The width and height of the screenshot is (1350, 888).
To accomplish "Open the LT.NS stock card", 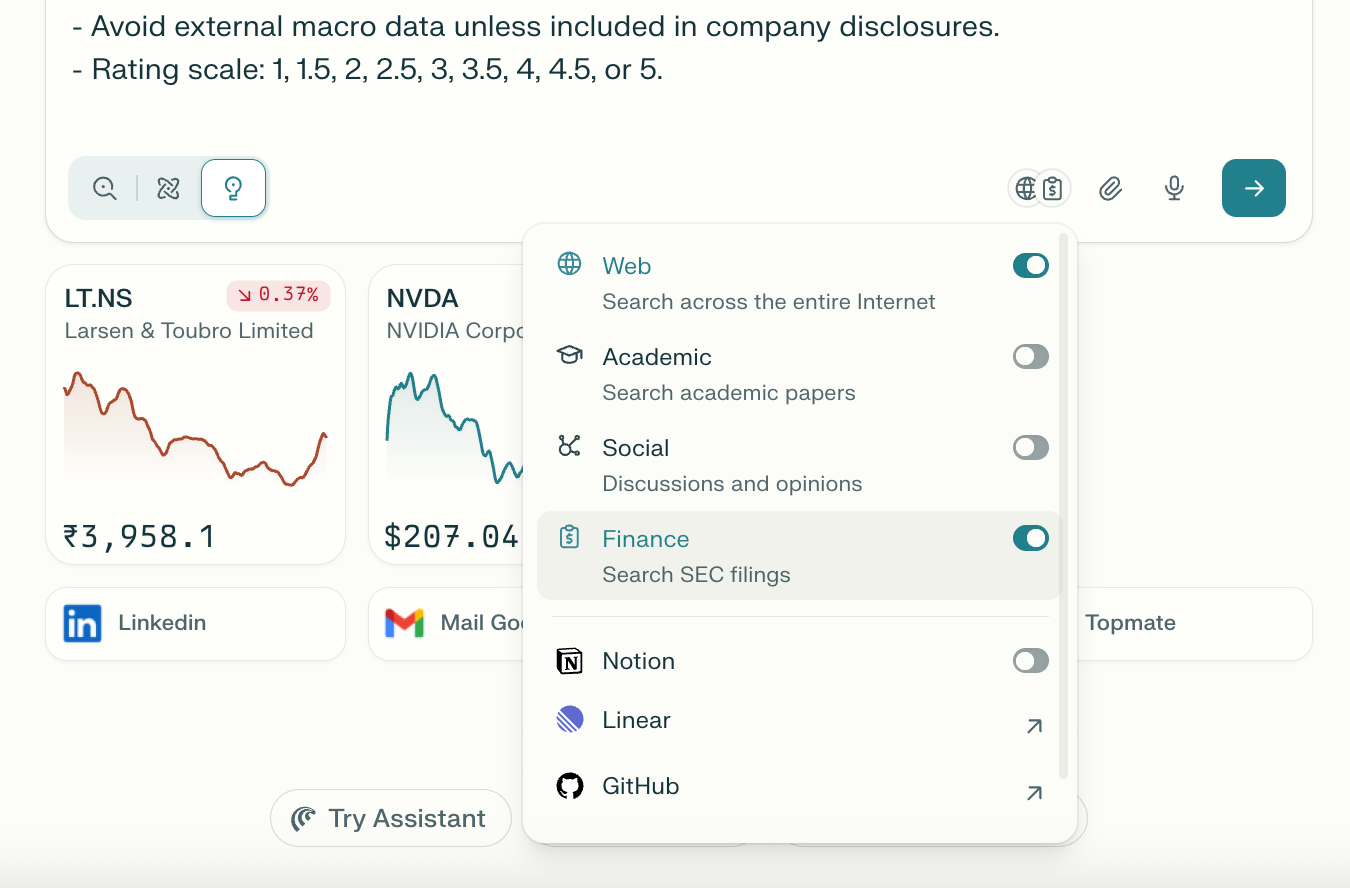I will 195,414.
